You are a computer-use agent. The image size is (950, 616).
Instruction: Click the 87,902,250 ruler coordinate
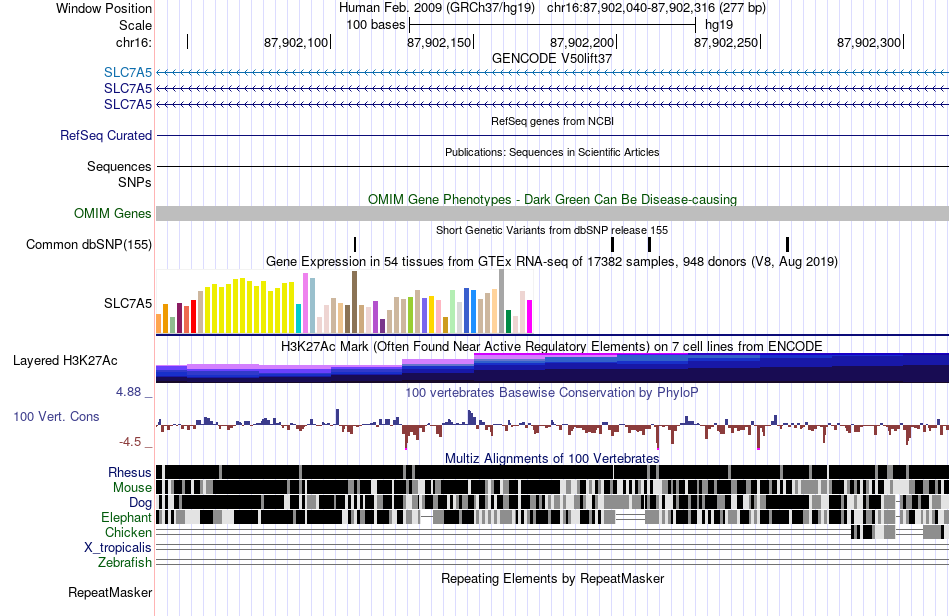(726, 42)
